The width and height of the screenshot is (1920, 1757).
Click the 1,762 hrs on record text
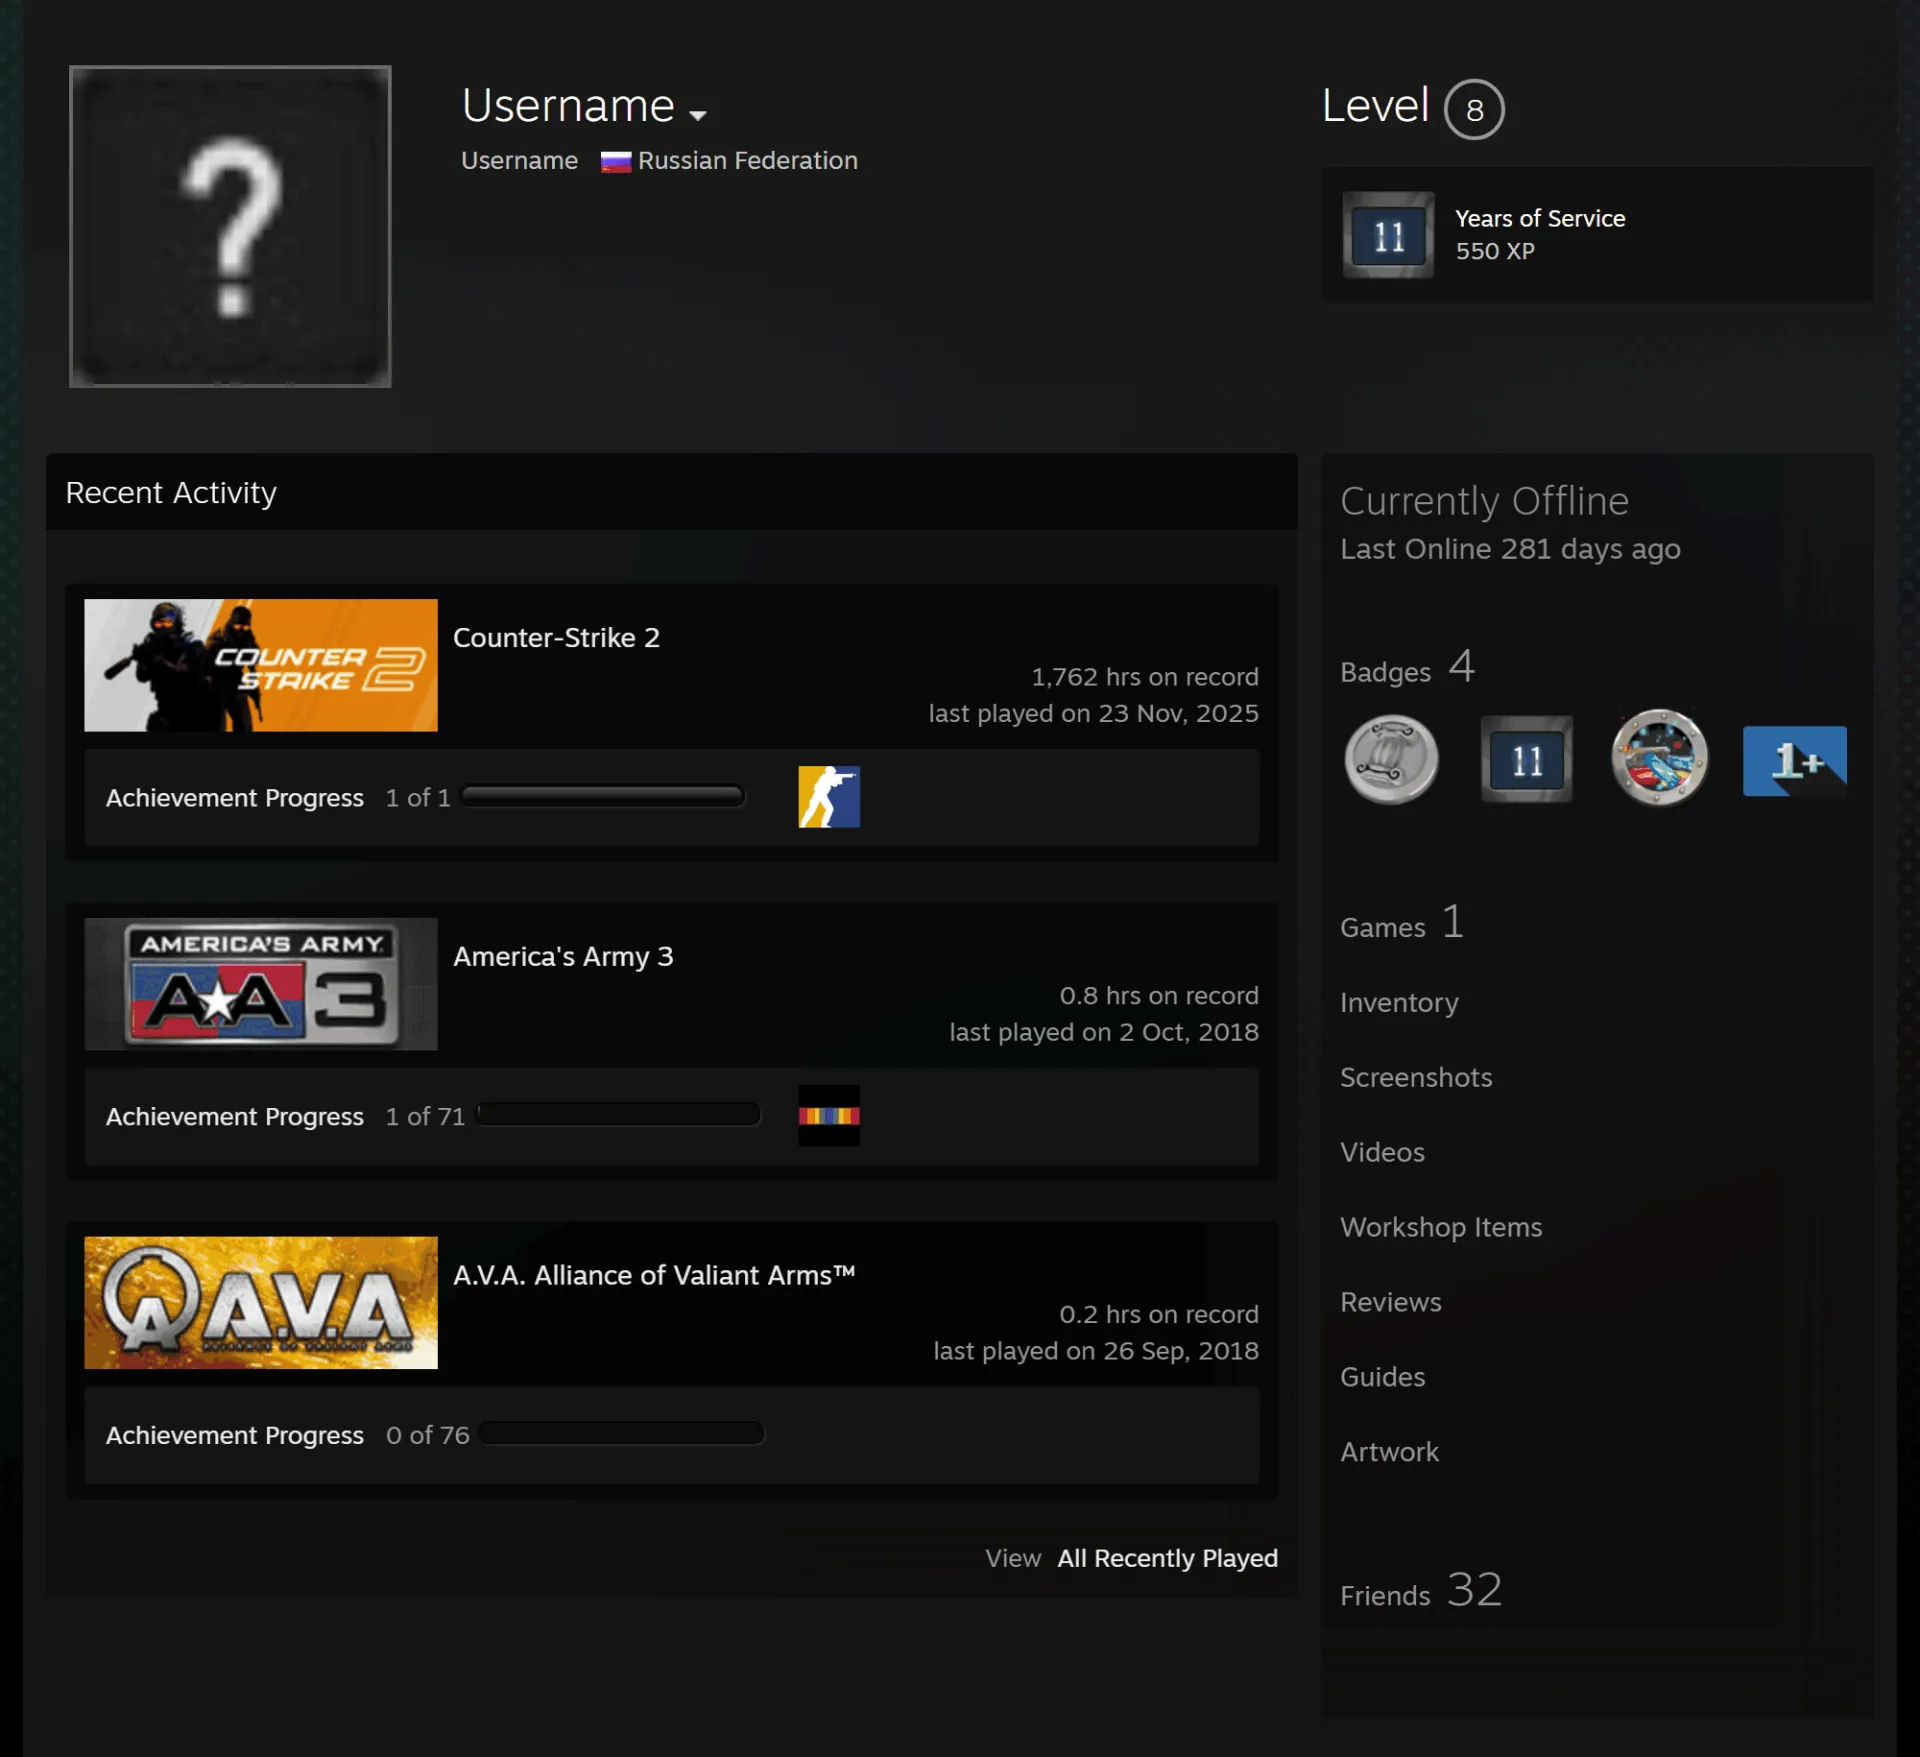(1145, 677)
